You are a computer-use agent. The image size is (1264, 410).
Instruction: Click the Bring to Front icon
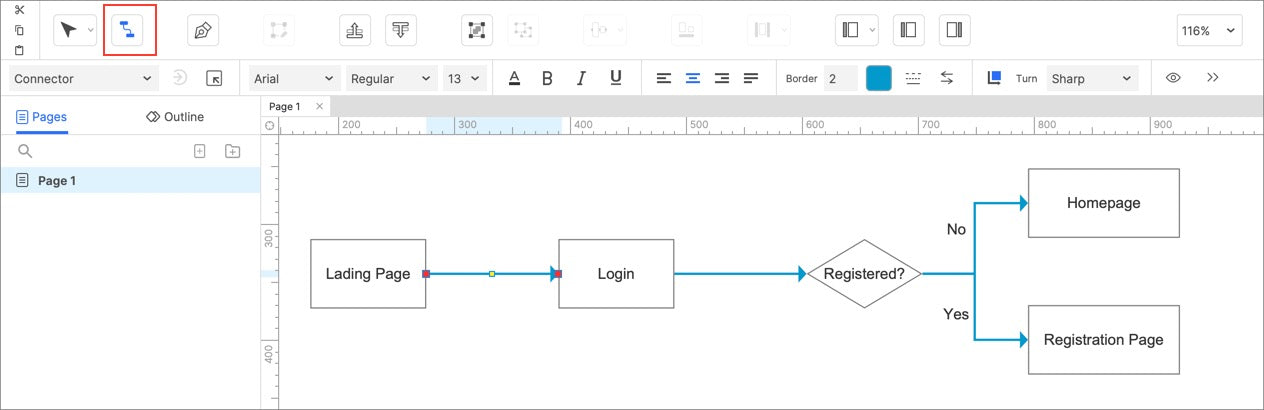354,30
